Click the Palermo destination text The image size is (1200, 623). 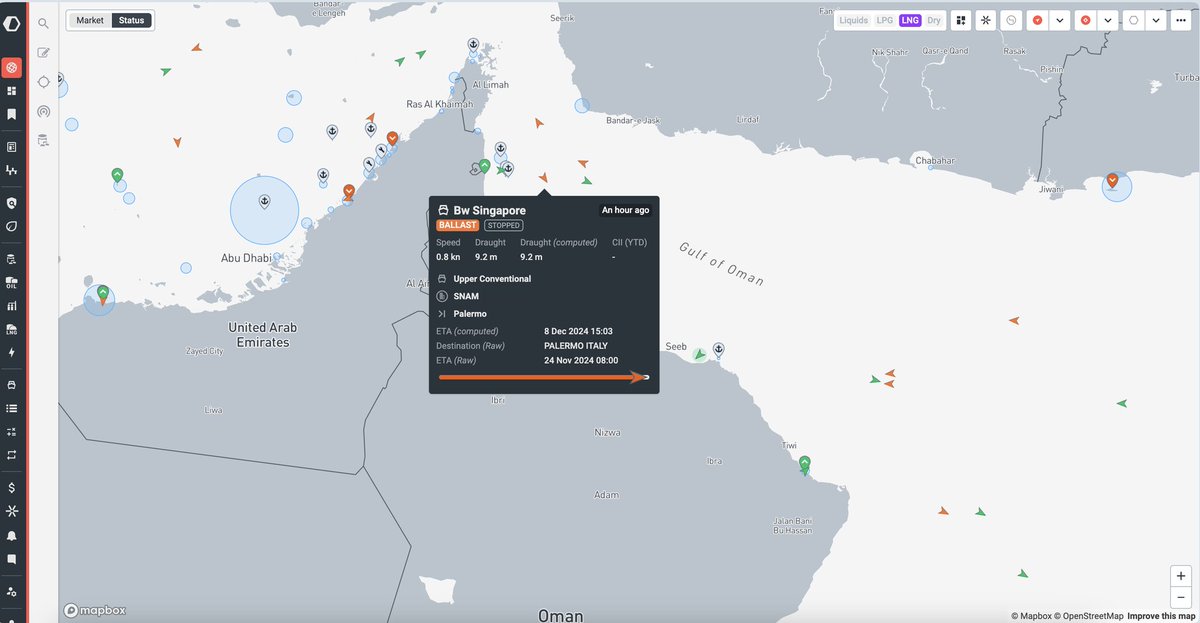coord(470,314)
